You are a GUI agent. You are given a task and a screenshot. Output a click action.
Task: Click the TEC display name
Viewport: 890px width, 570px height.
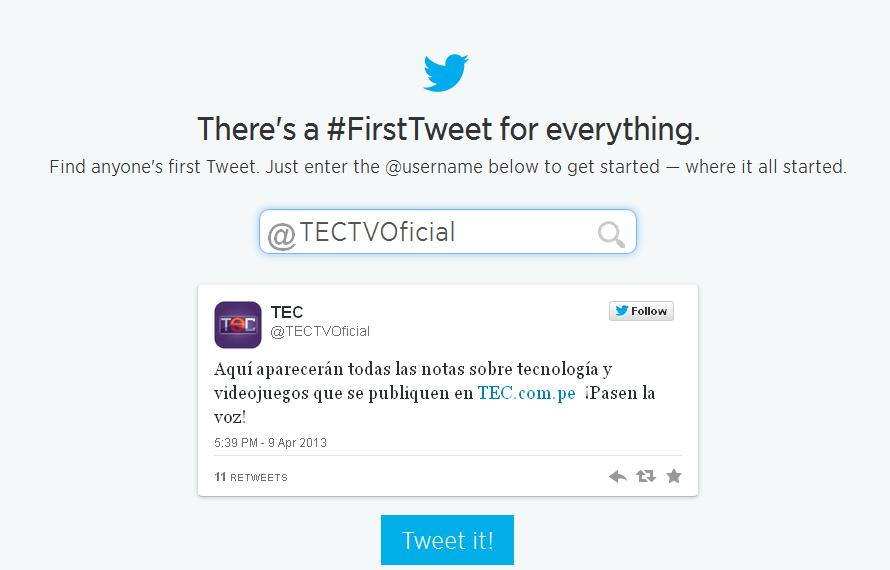click(287, 314)
